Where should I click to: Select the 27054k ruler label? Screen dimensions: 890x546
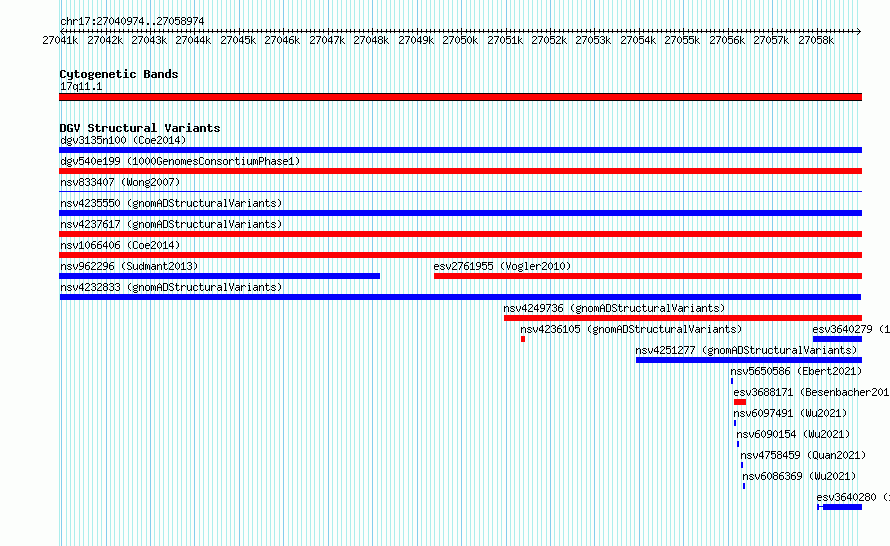click(638, 40)
